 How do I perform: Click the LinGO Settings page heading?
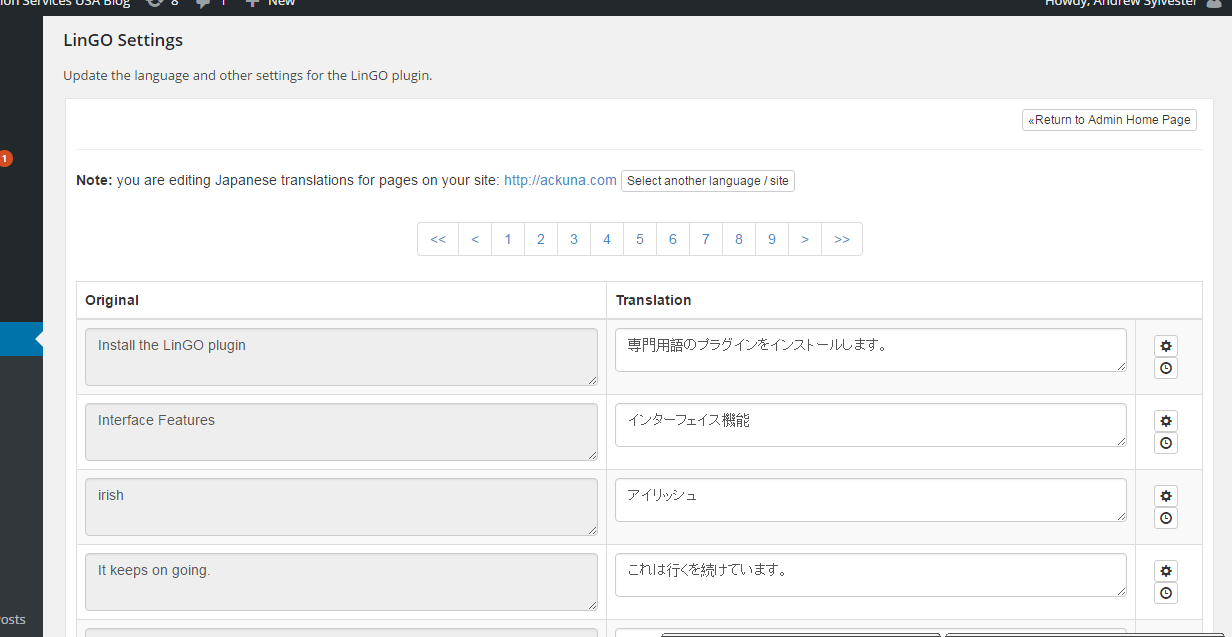click(123, 41)
